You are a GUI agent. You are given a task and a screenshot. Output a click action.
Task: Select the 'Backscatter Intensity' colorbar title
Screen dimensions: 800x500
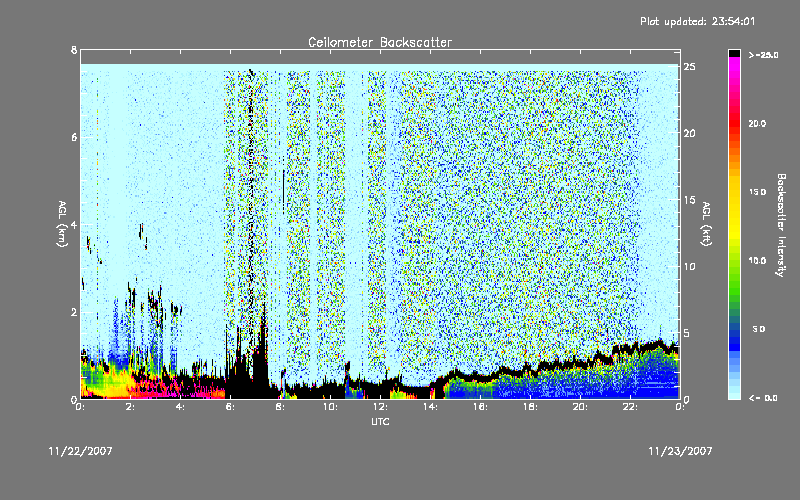click(781, 225)
